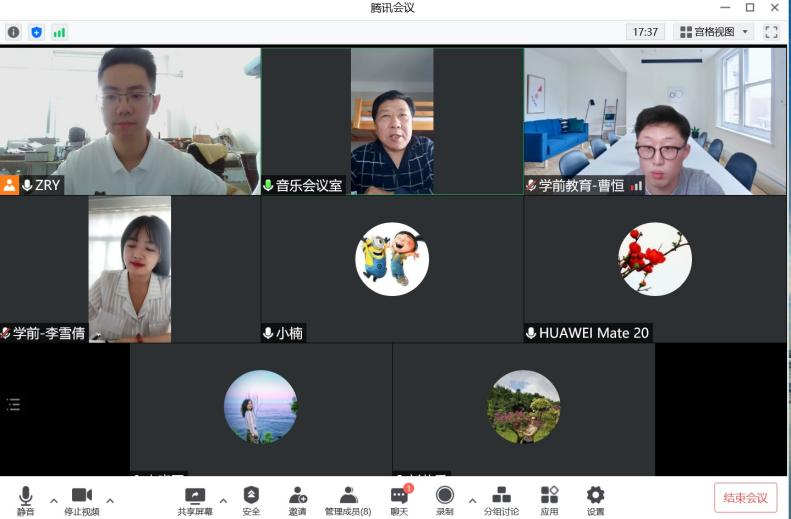791x519 pixels.
Task: Enter fullscreen with the expand icon
Action: click(x=771, y=32)
